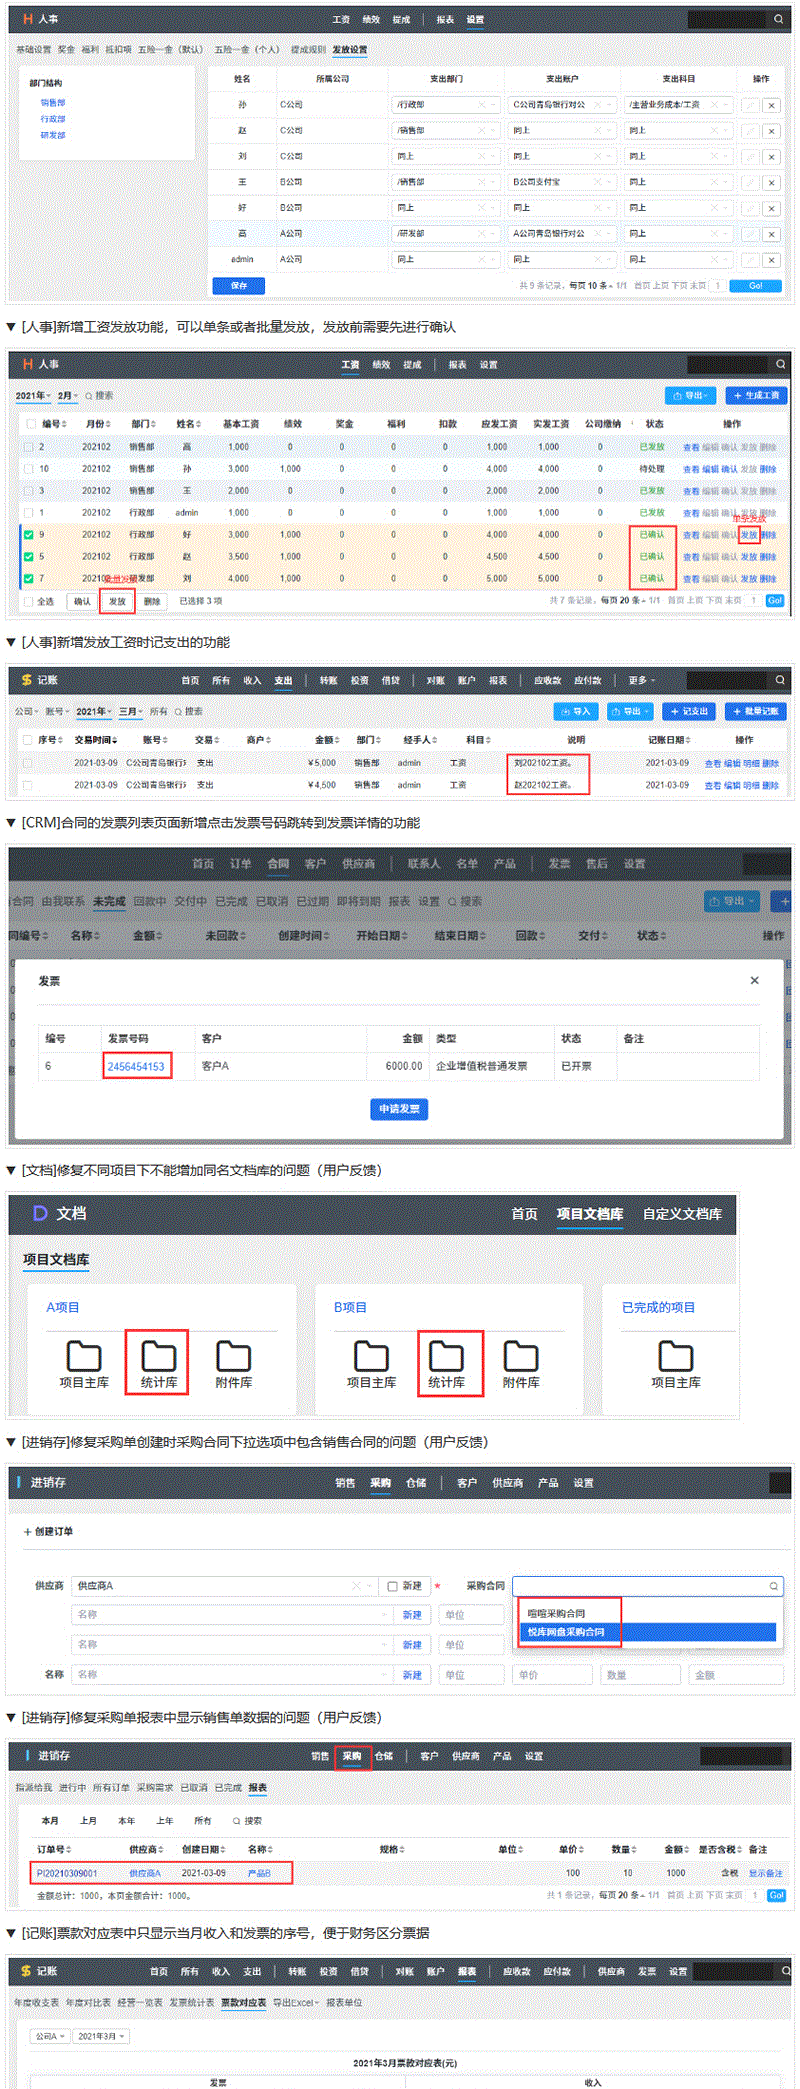
Task: Click the search magnifier in top 人事 header
Action: (778, 19)
